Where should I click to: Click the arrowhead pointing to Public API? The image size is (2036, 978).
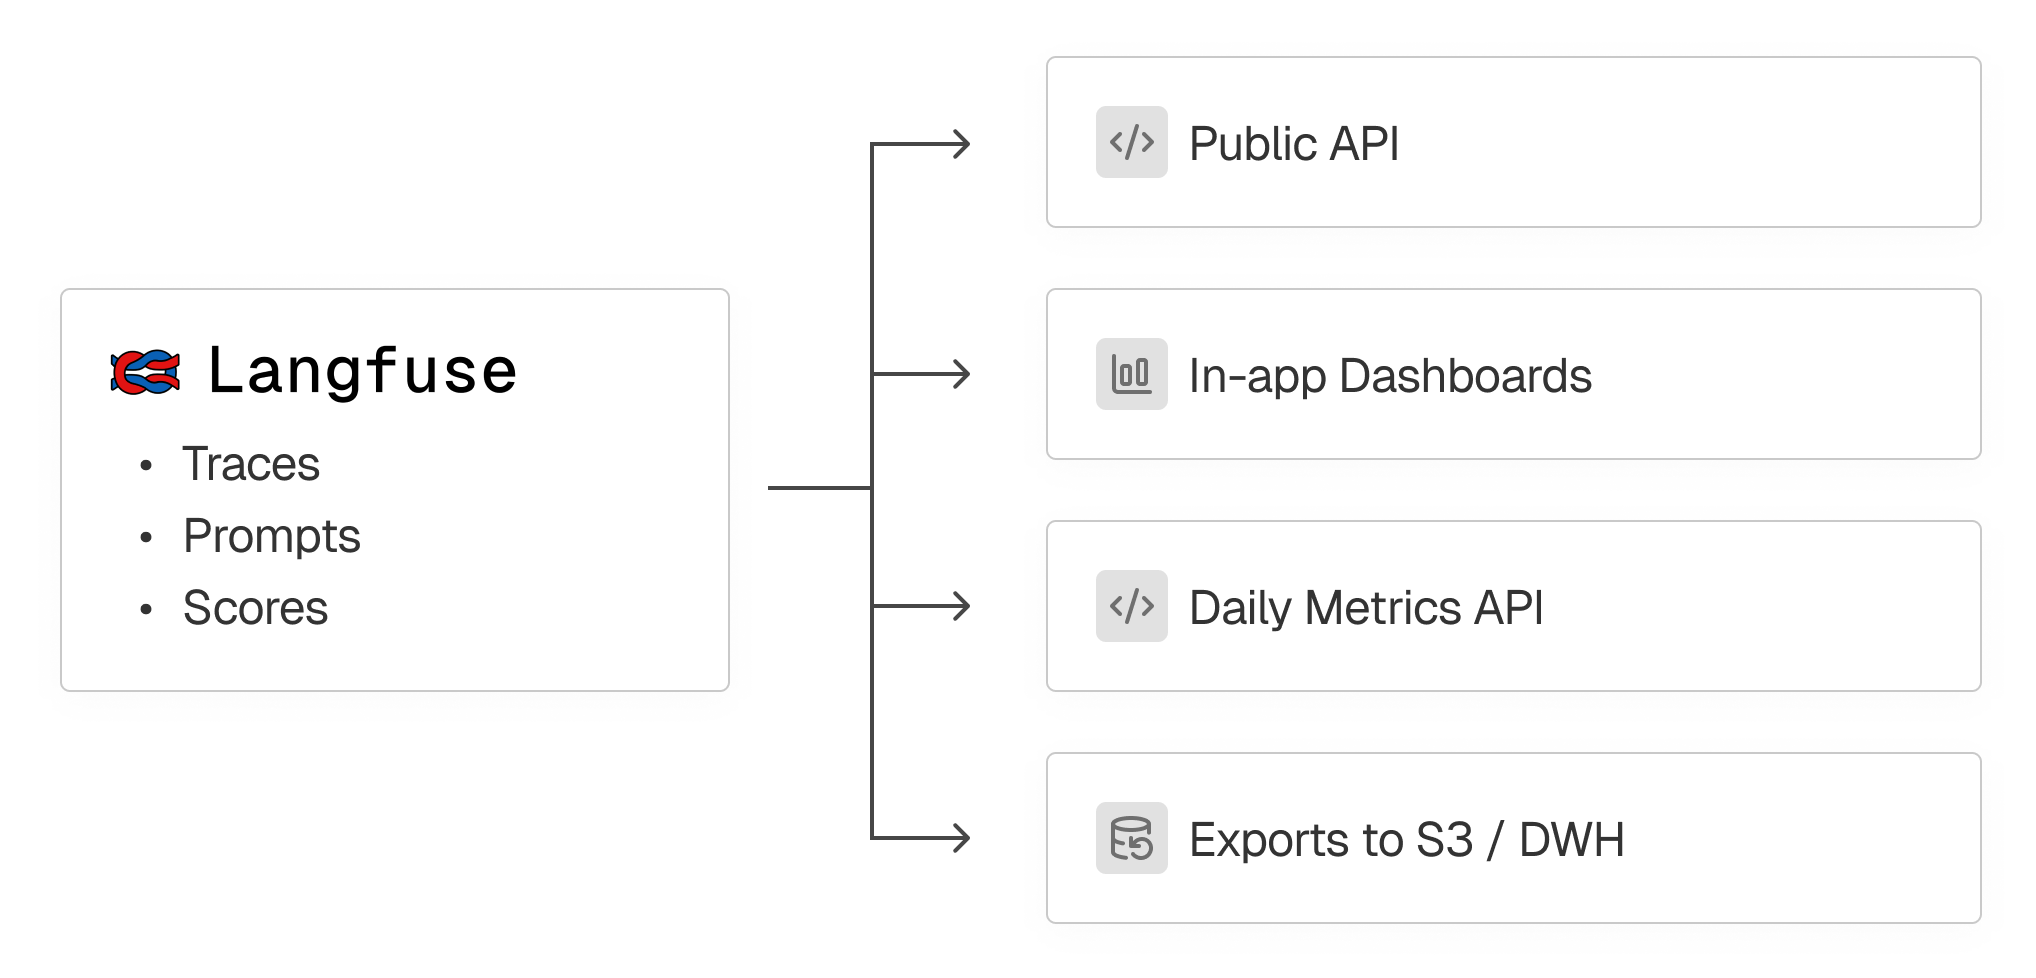click(x=961, y=145)
